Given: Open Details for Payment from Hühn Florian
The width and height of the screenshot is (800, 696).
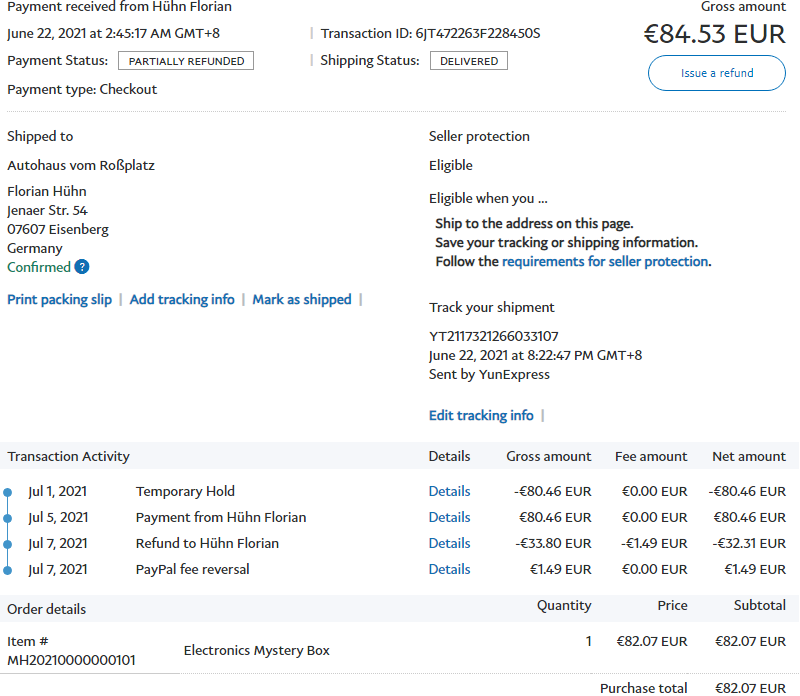Looking at the screenshot, I should tap(449, 517).
